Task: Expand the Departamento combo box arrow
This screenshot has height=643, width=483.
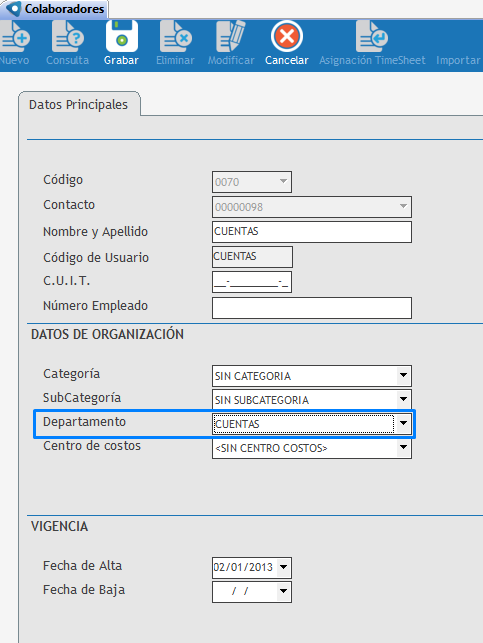Action: [x=403, y=423]
